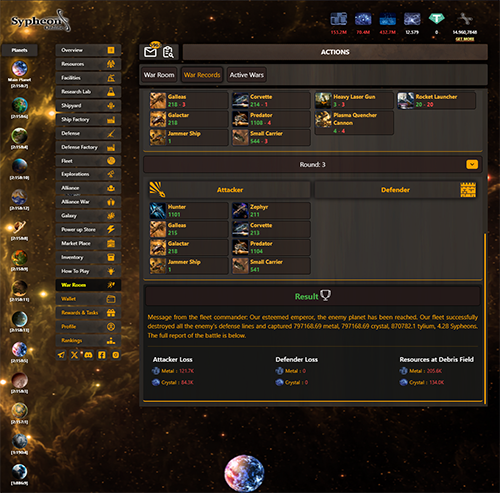The image size is (500, 493).
Task: Open the report search clipboard icon
Action: coord(168,52)
